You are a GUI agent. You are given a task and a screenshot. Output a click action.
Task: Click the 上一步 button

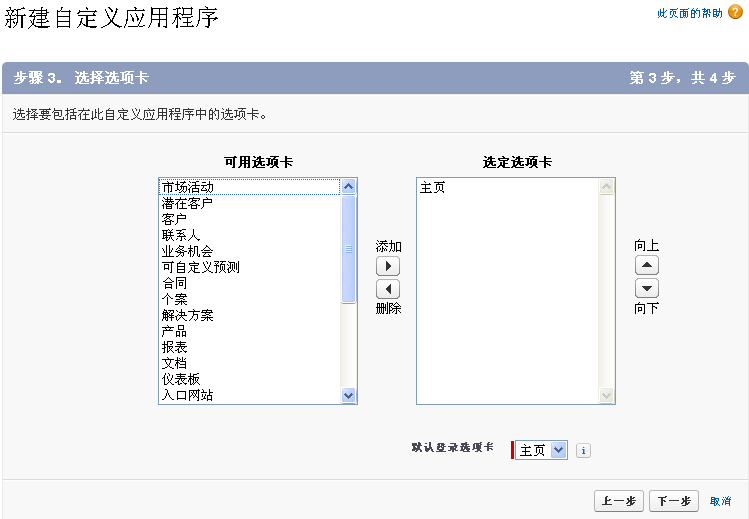(618, 501)
